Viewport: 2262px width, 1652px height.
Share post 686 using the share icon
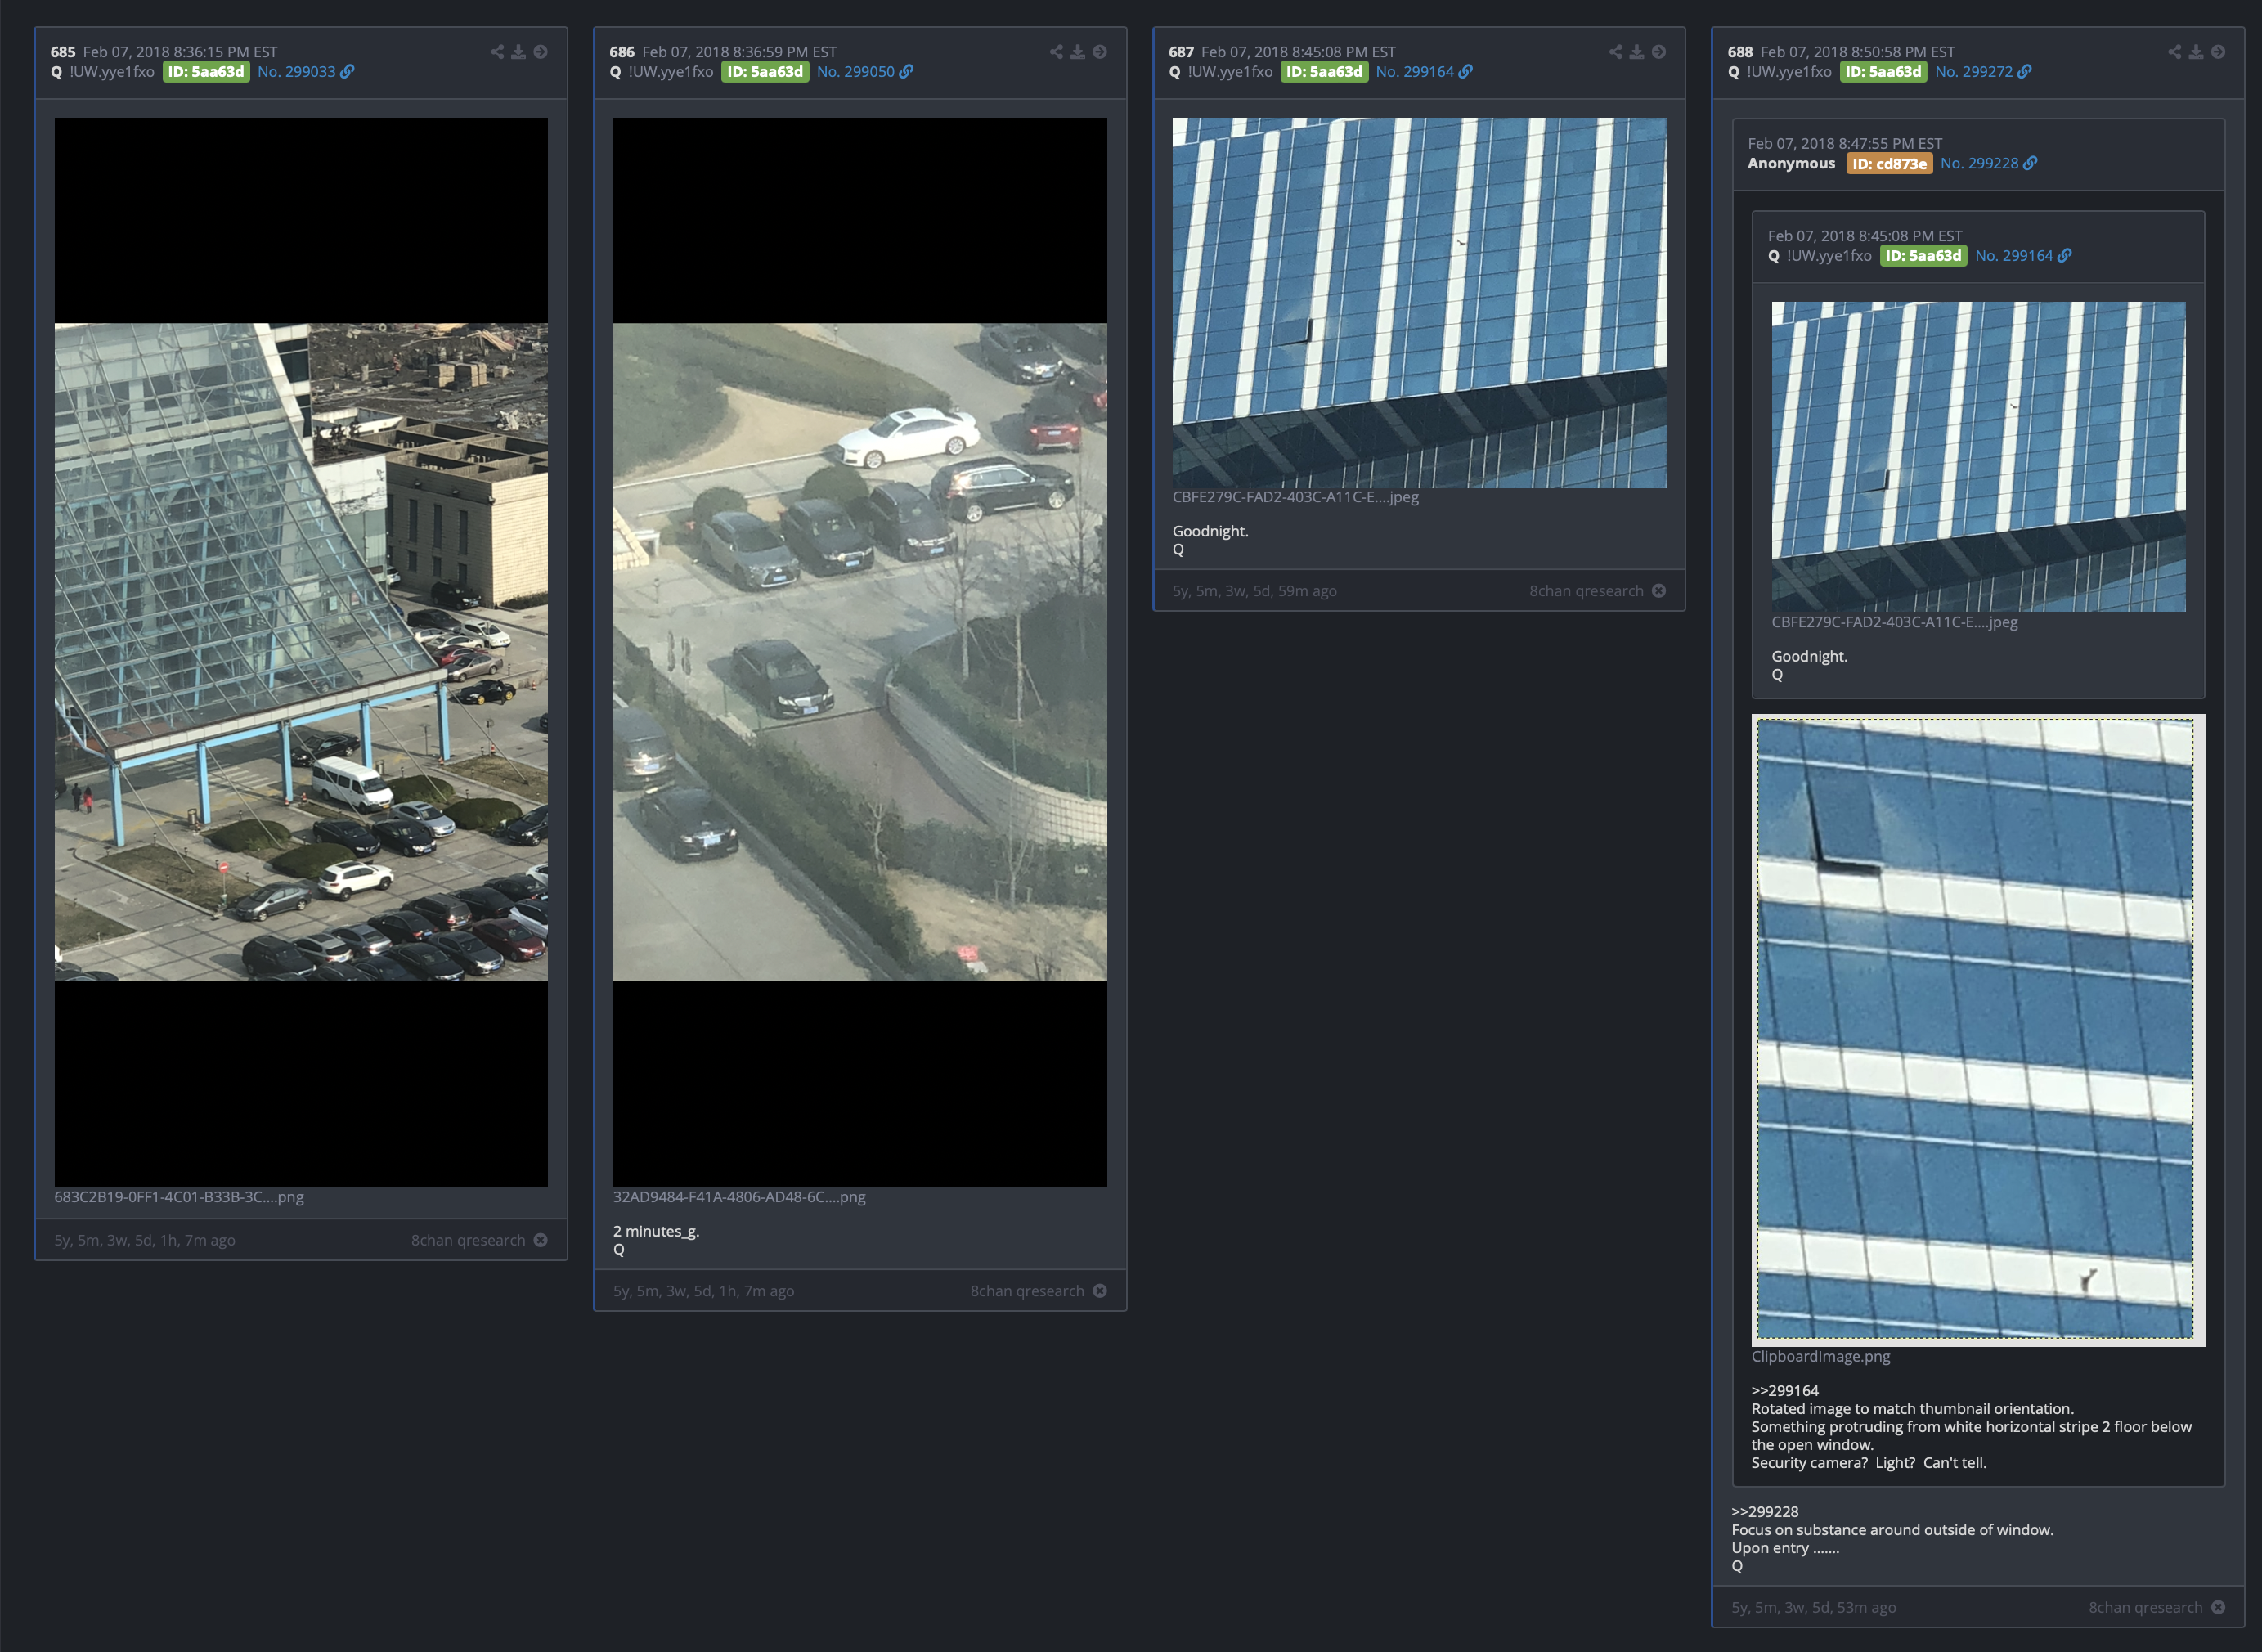[1056, 52]
